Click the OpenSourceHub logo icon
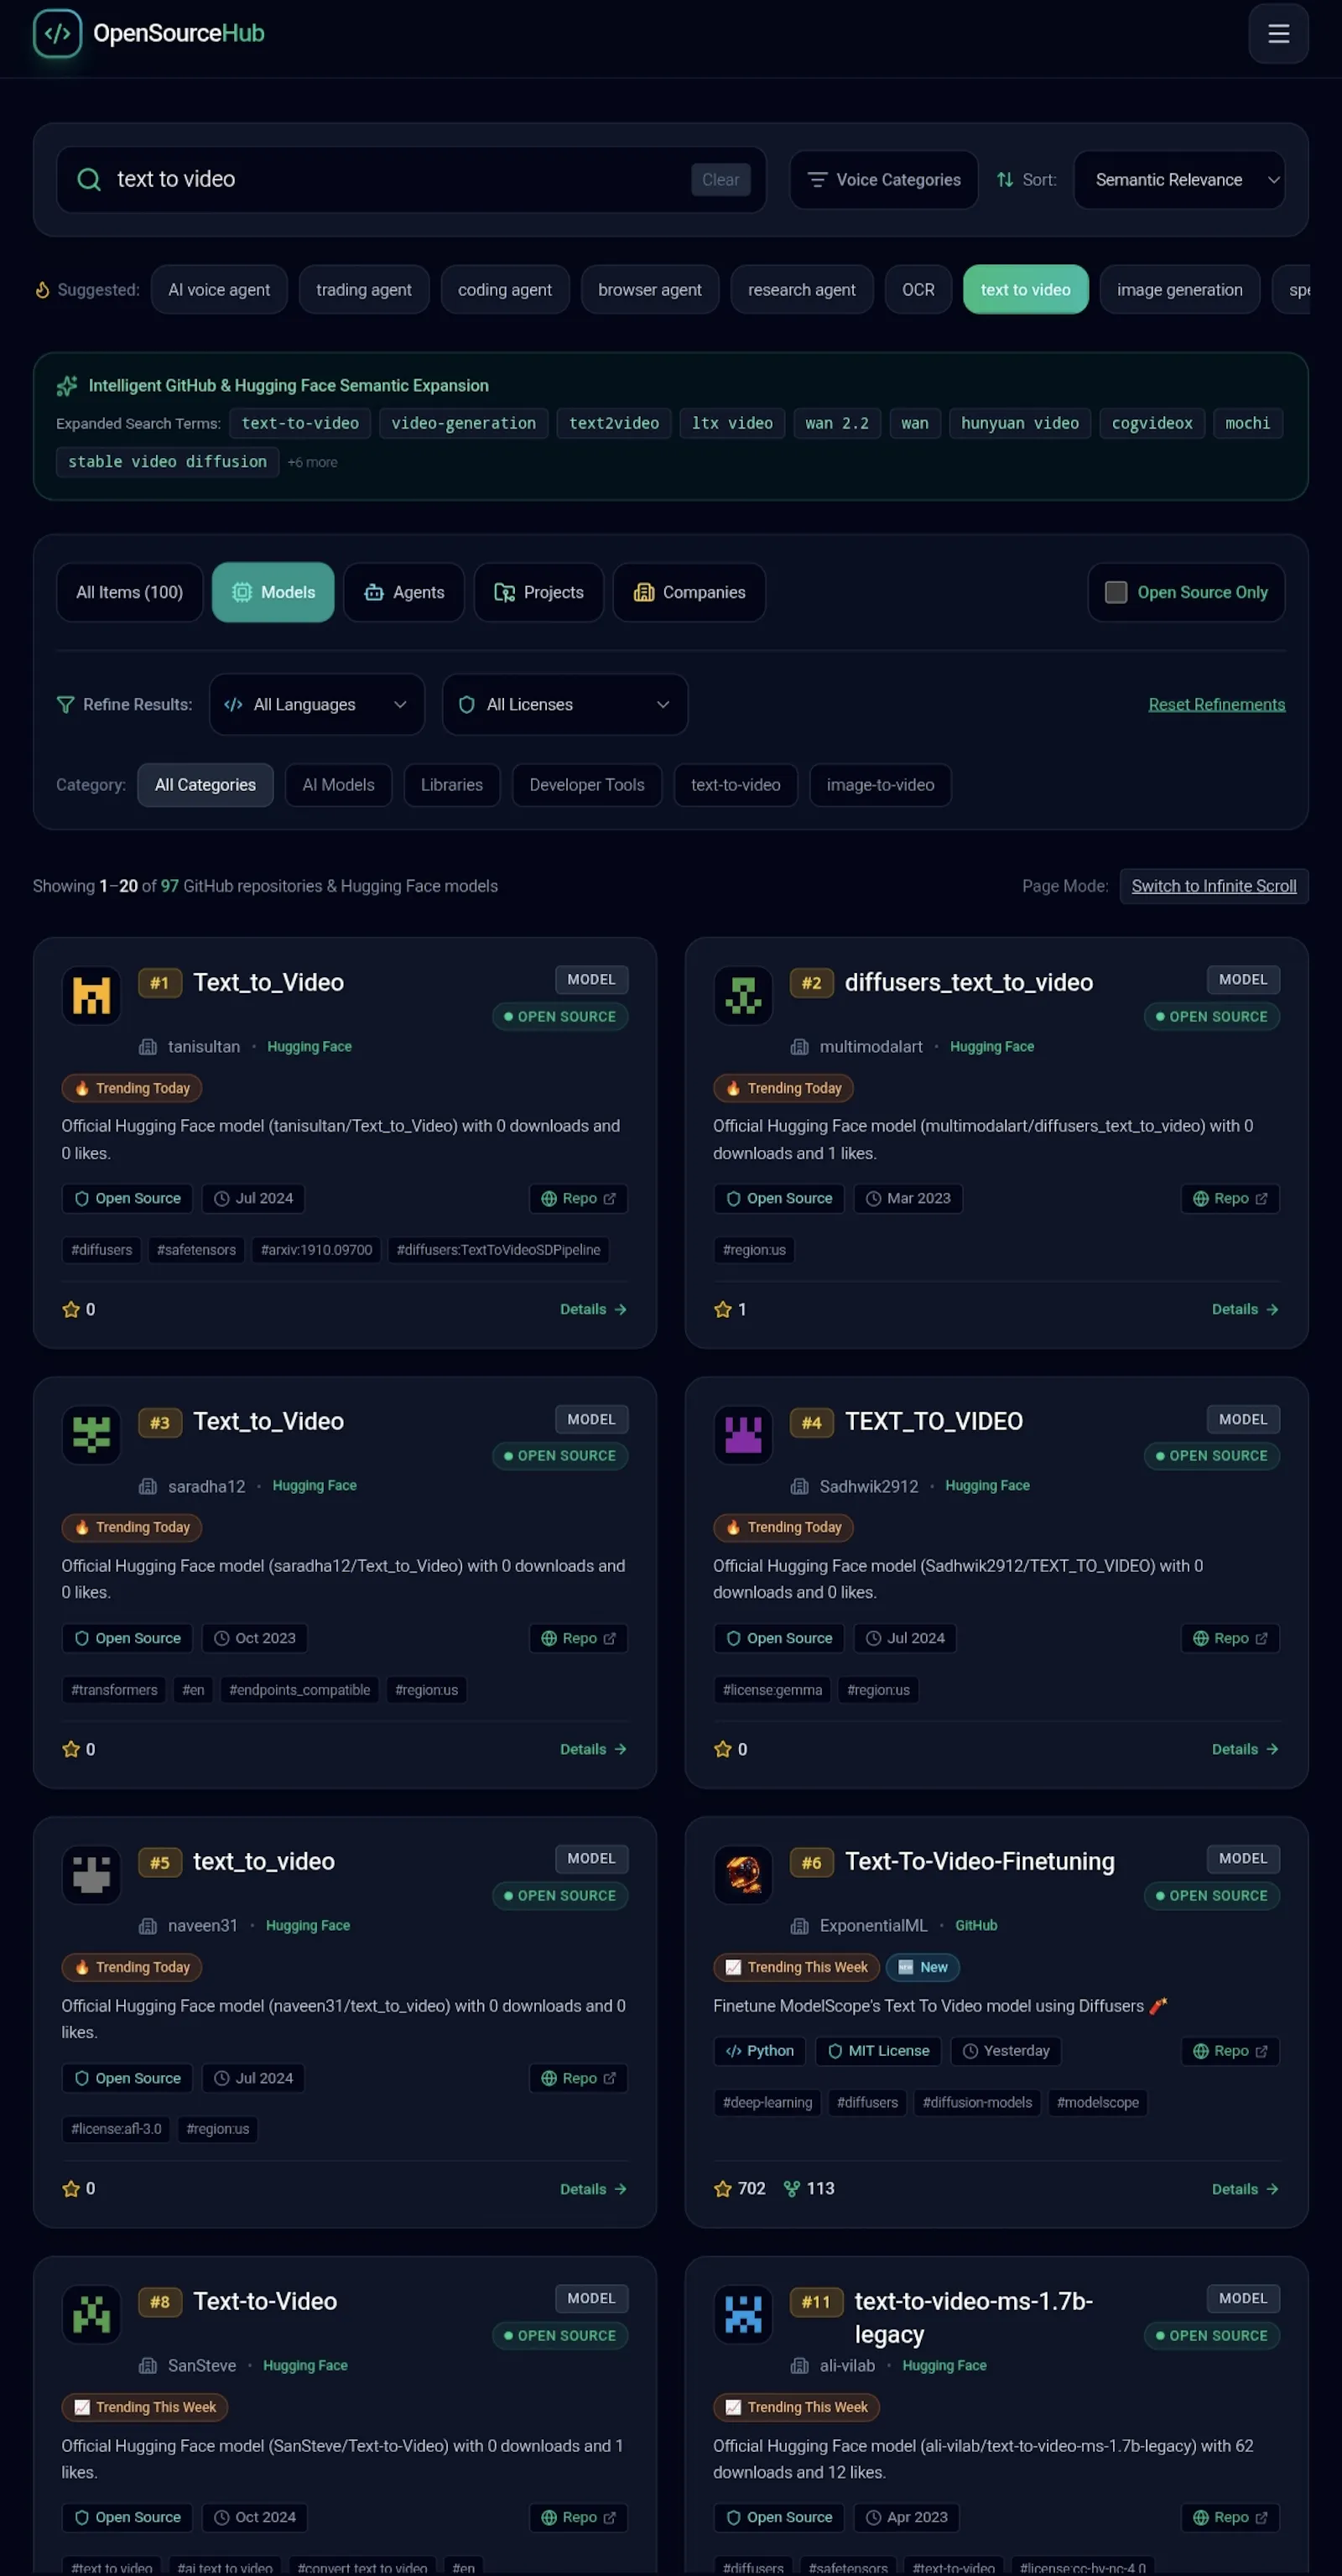 pos(57,33)
